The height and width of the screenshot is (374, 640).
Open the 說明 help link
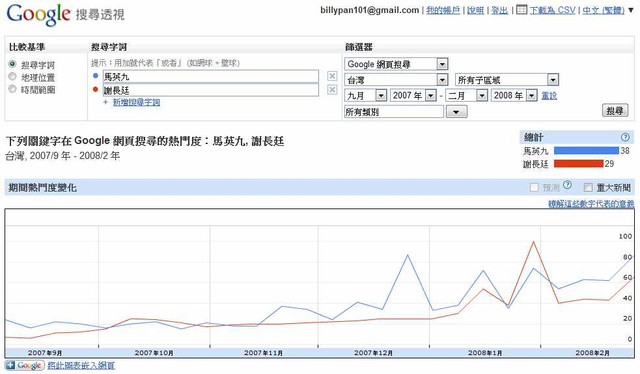476,10
